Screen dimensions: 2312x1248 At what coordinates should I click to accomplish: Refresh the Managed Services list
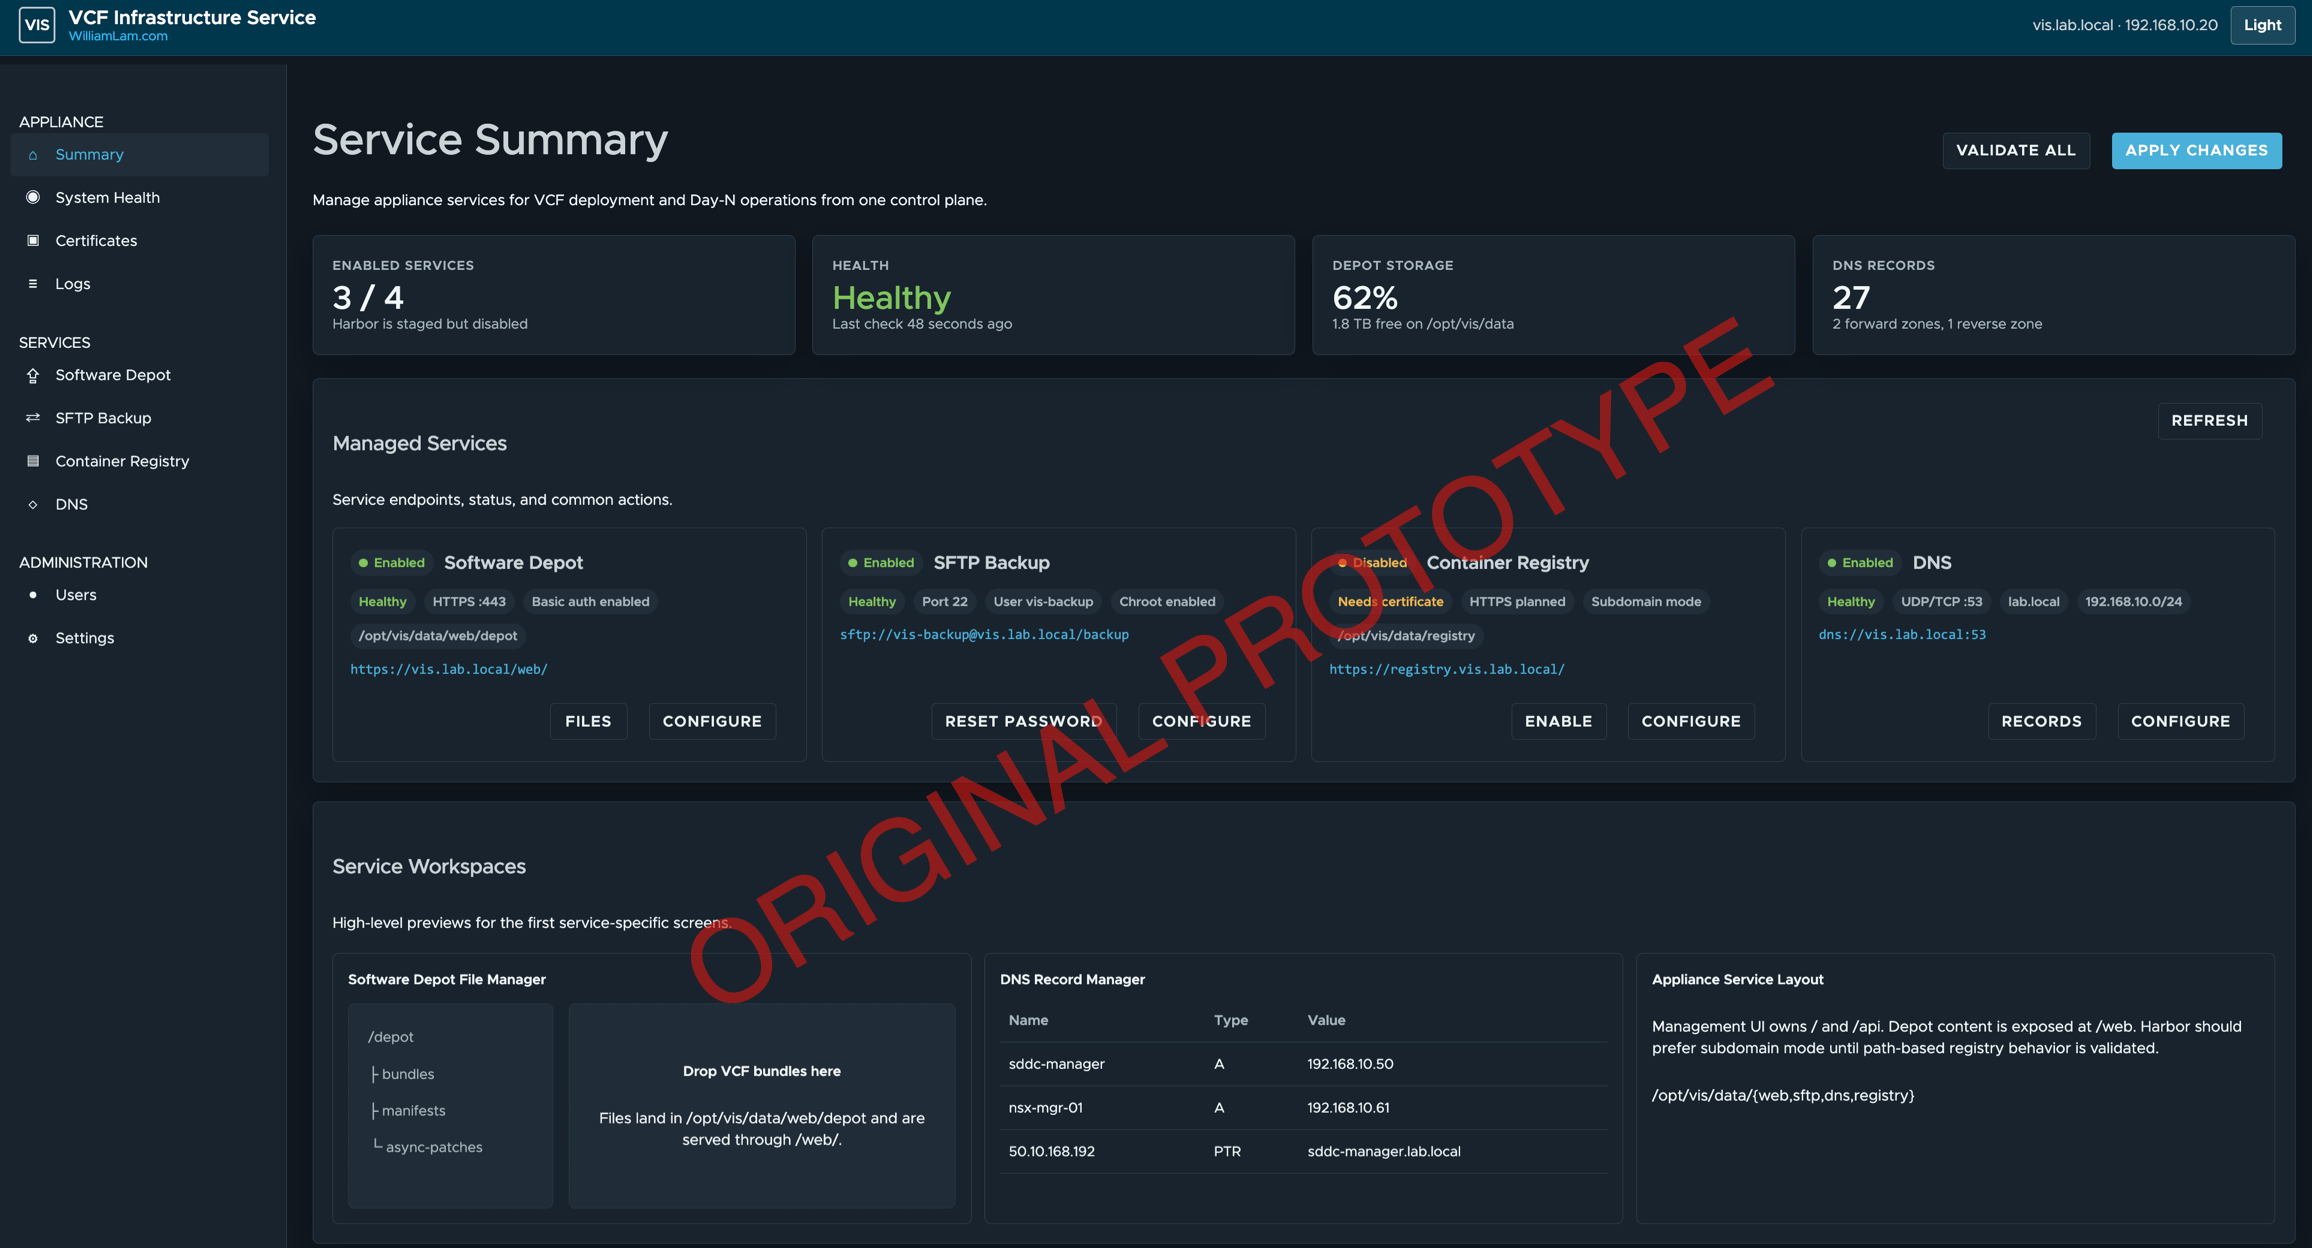pos(2209,421)
